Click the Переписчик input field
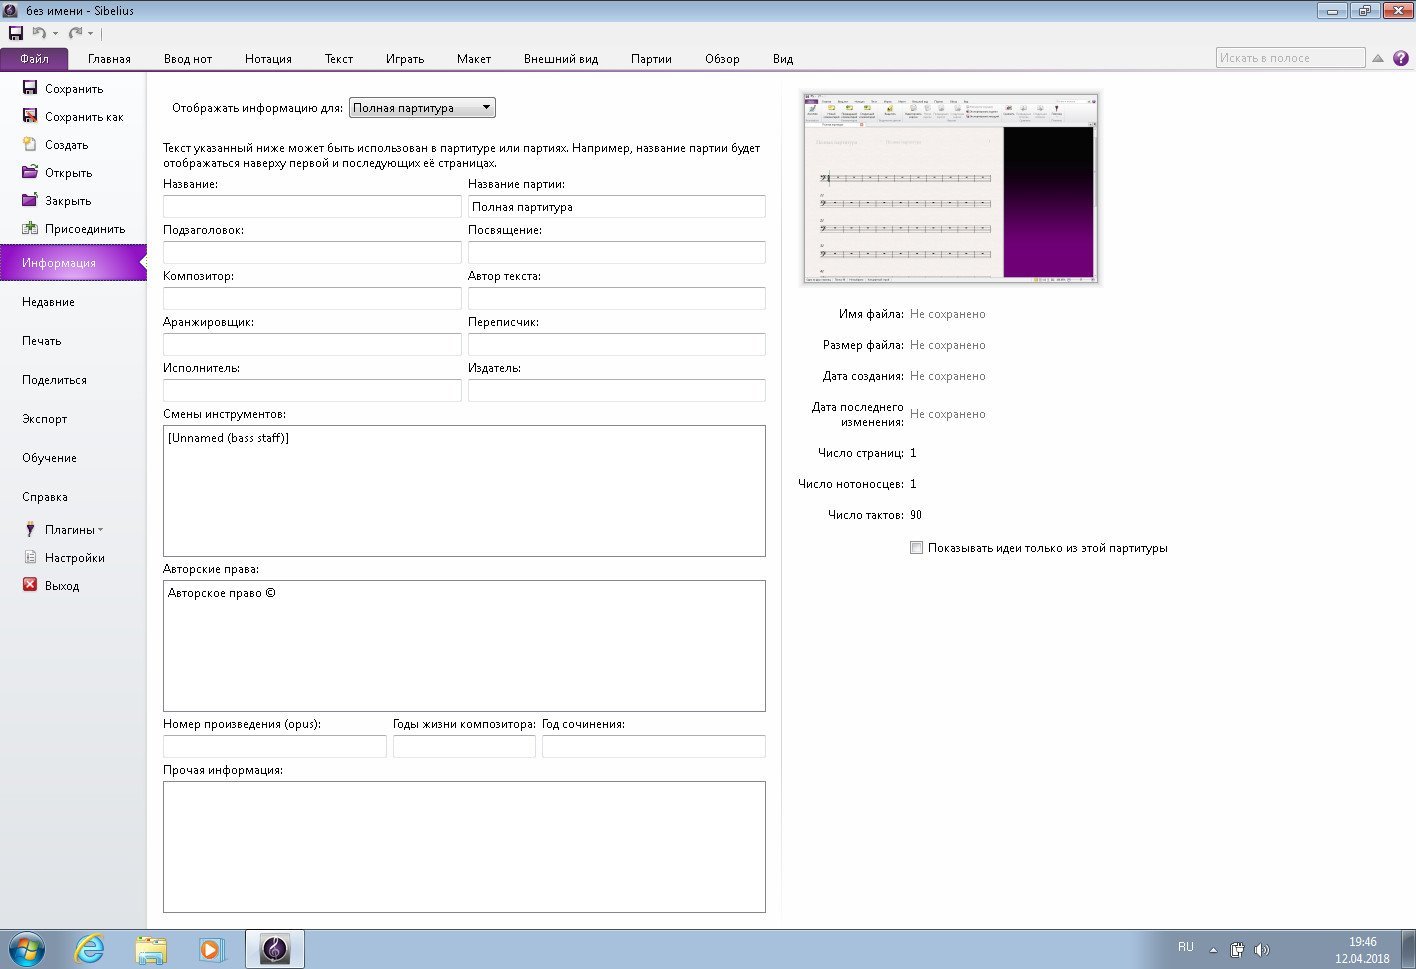The image size is (1416, 969). 617,344
